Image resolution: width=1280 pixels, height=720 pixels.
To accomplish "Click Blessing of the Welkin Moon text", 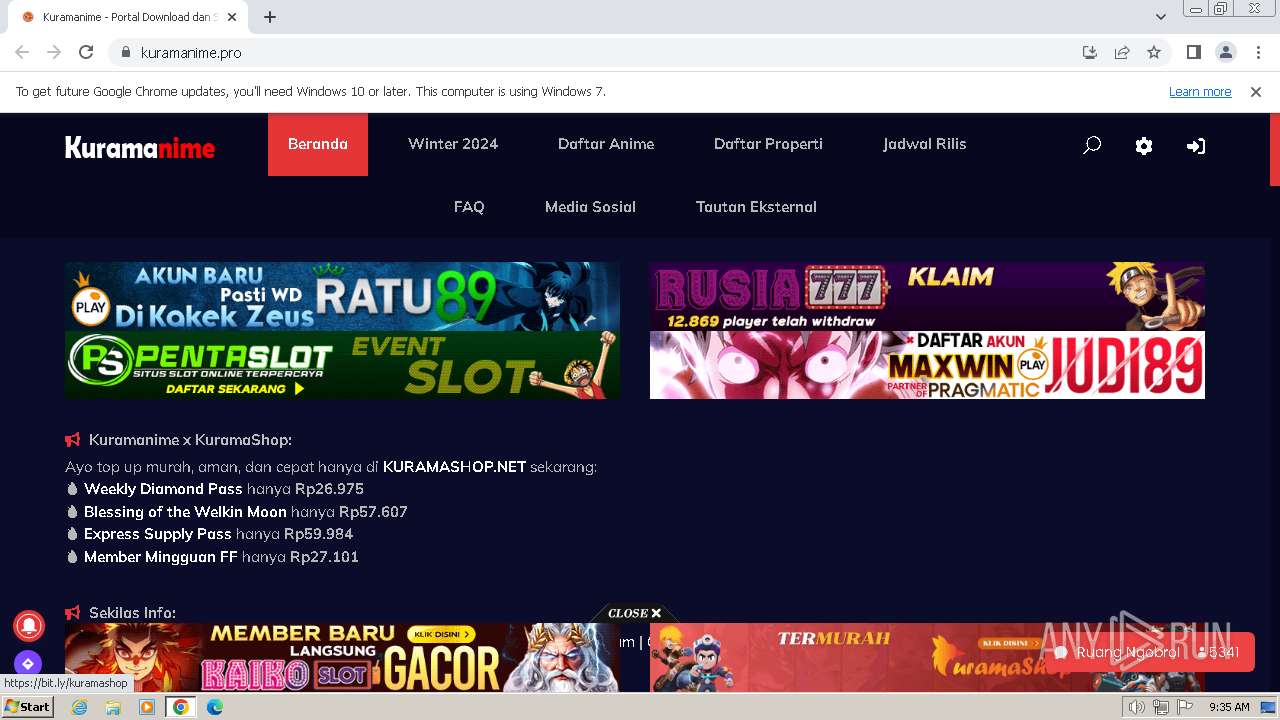I will pos(185,512).
